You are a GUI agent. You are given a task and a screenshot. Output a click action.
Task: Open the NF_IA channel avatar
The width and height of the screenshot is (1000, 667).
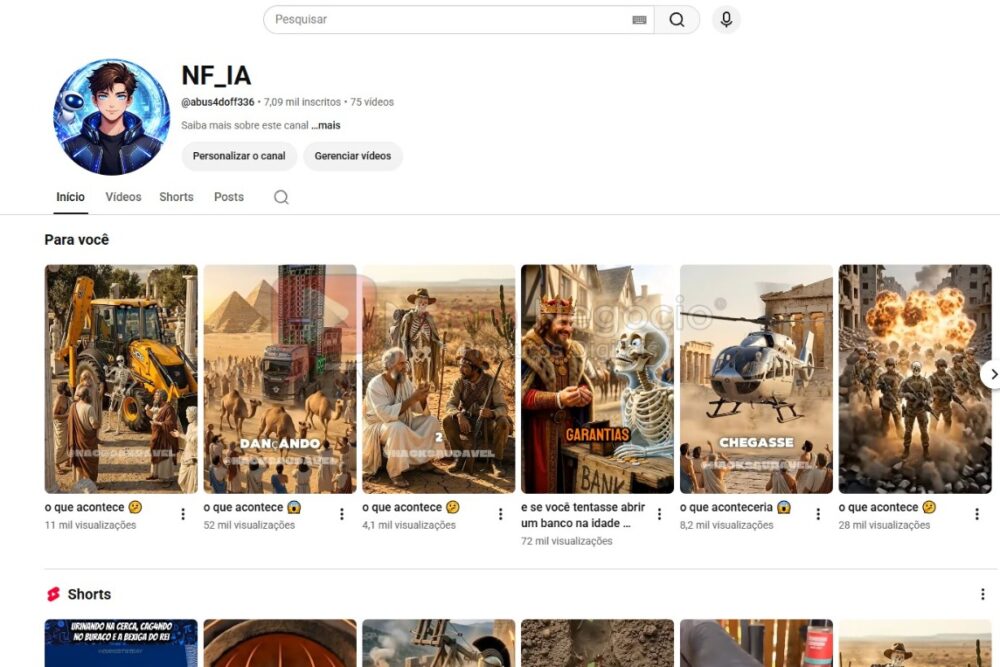click(x=112, y=117)
